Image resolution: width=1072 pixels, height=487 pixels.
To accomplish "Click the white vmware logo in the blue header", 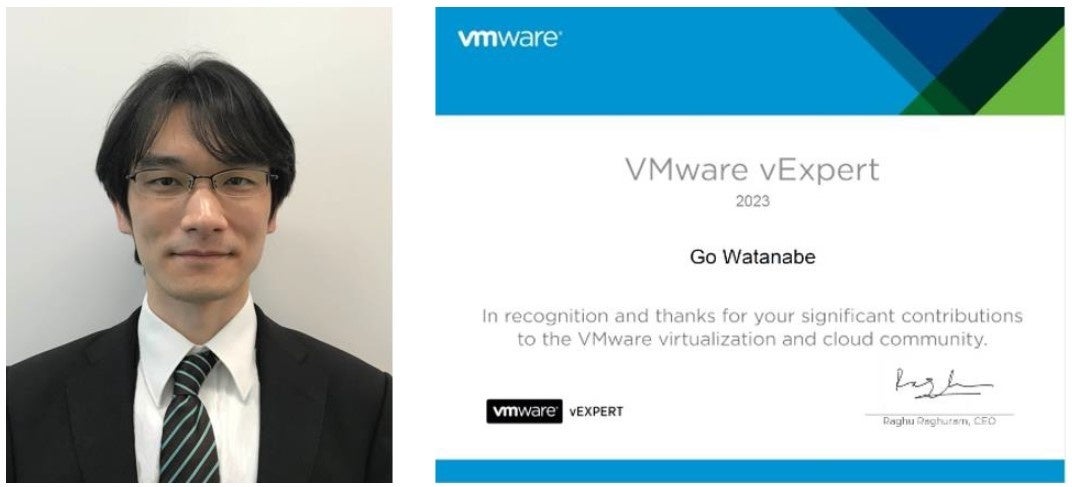I will 509,38.
